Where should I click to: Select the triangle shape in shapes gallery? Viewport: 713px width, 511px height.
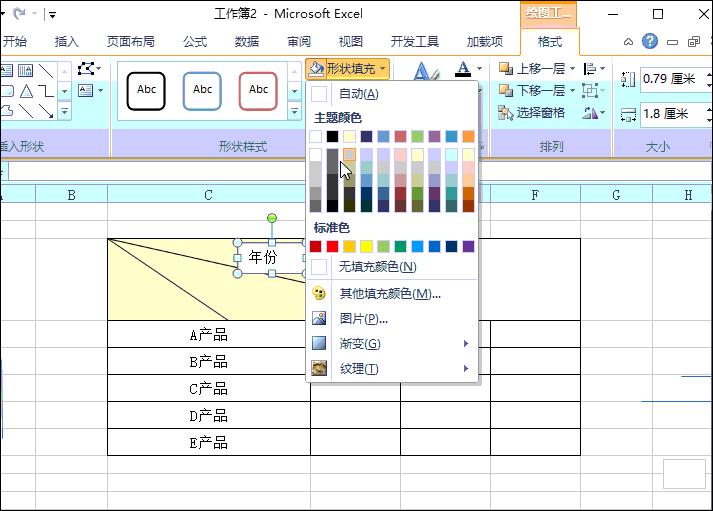[26, 91]
